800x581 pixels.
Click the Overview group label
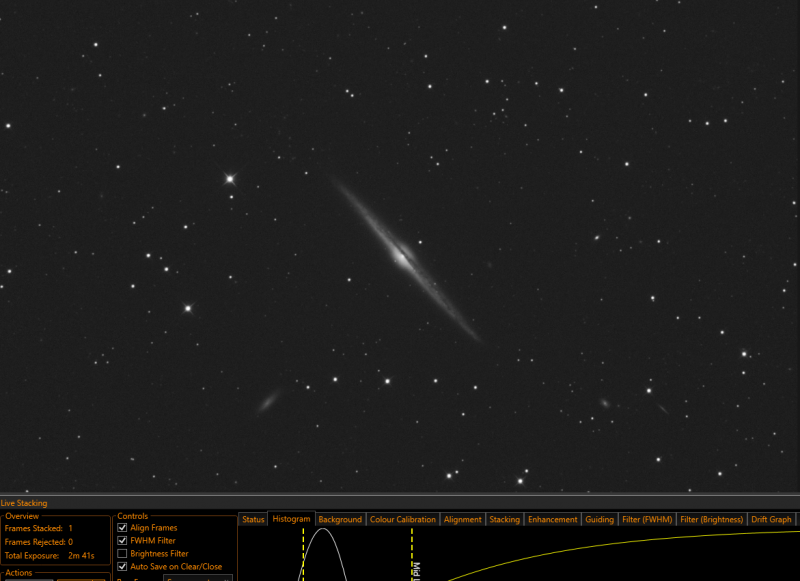click(x=22, y=516)
